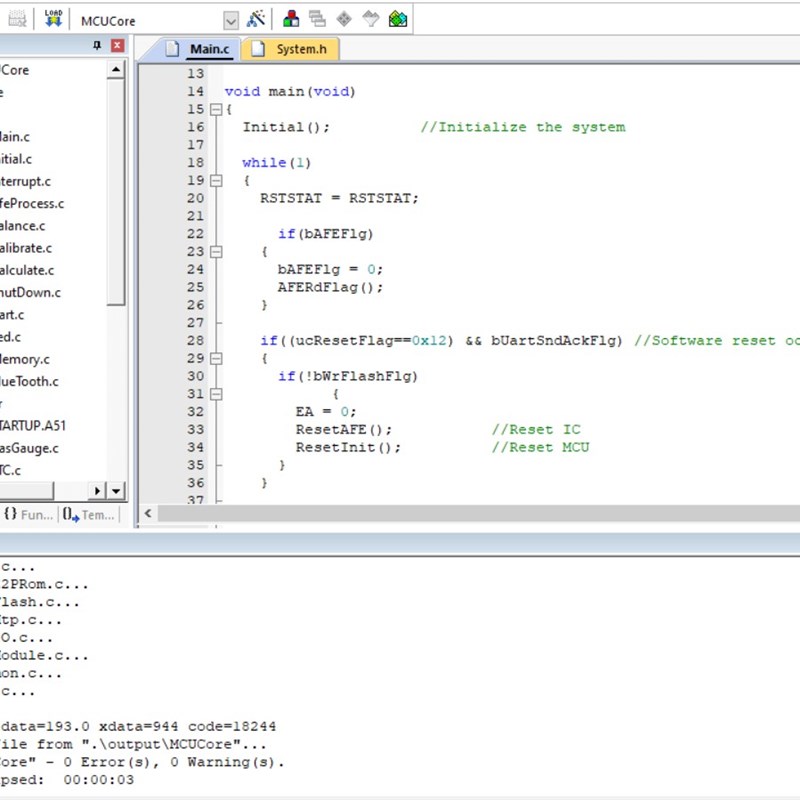800x800 pixels.
Task: Click the project tree horizontal scrollbar thumb
Action: pos(26,491)
